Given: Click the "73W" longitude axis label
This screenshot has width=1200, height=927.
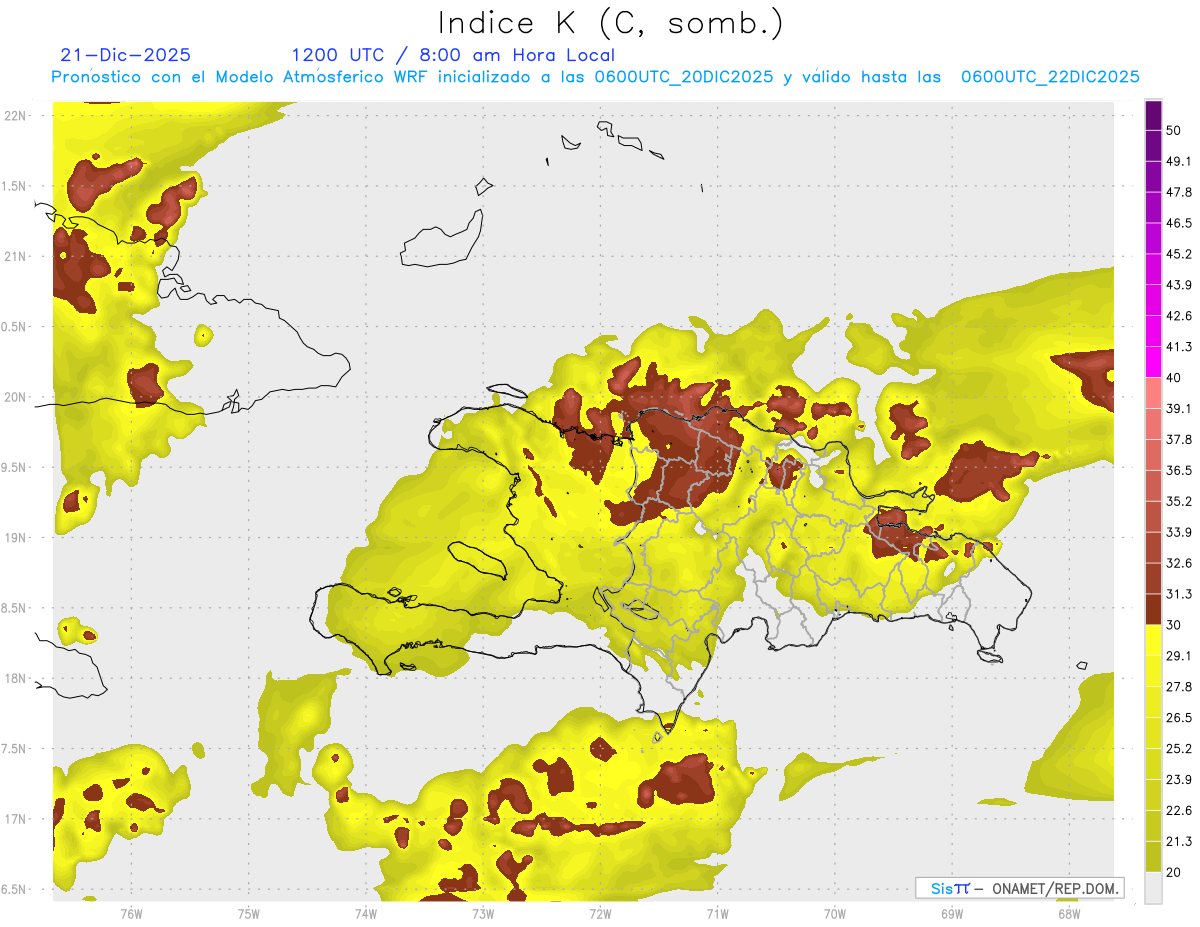Looking at the screenshot, I should click(483, 914).
